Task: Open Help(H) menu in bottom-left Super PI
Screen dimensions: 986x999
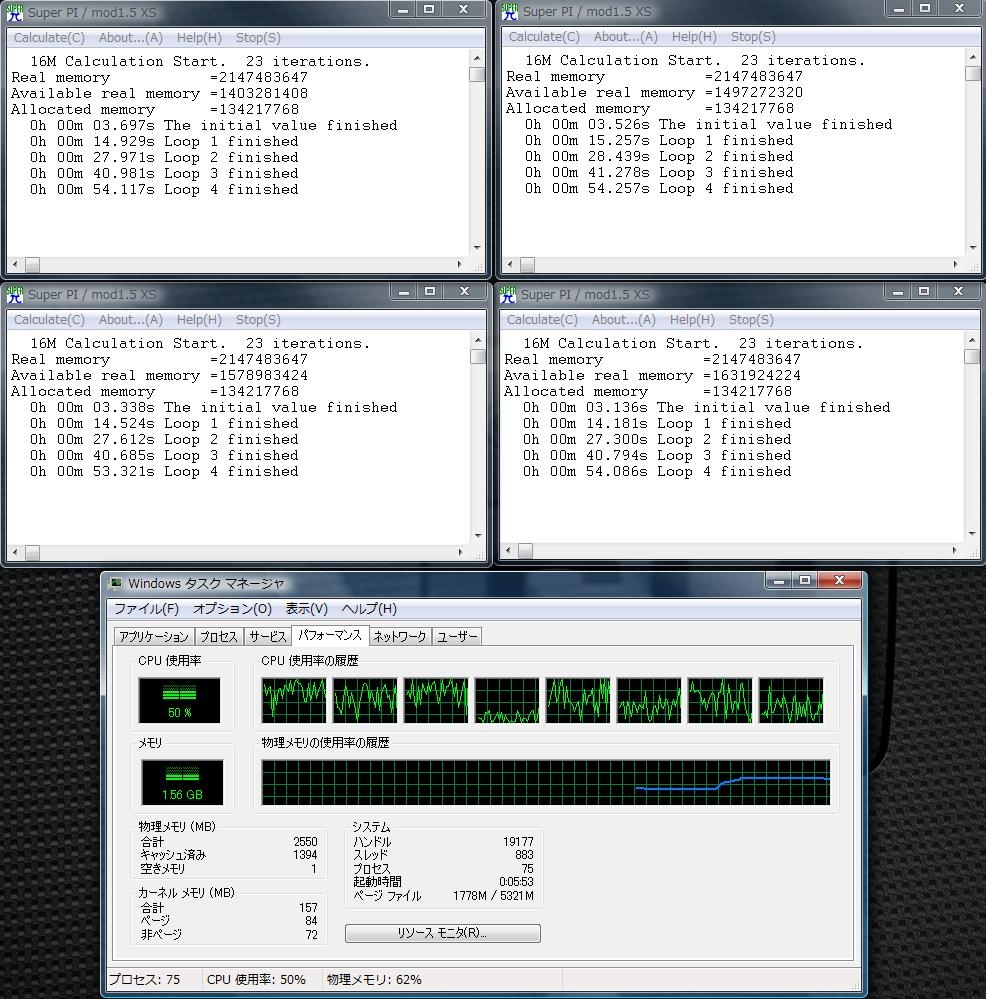Action: 199,320
